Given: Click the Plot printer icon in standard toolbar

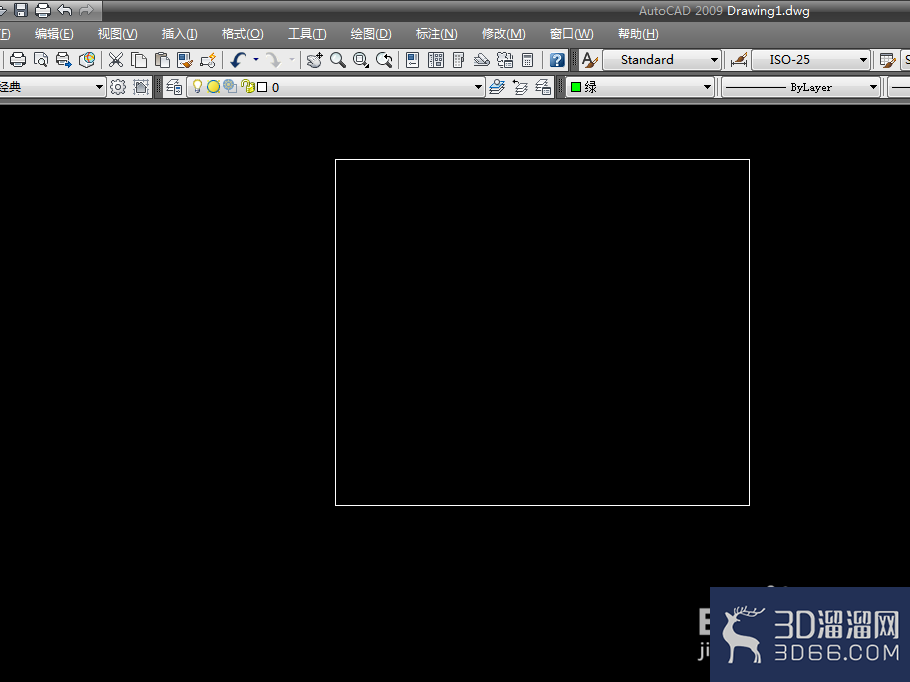Looking at the screenshot, I should tap(18, 60).
